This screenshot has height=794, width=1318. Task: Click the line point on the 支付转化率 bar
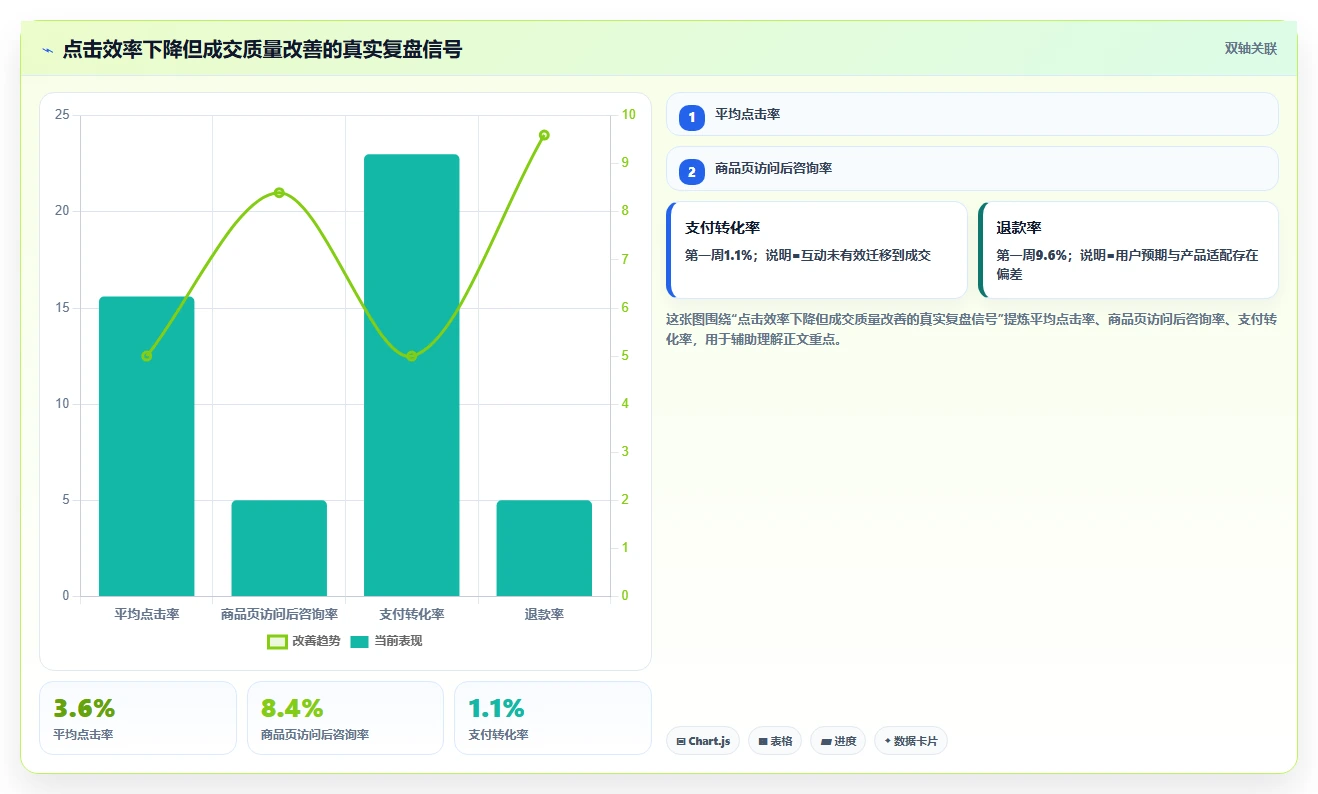[412, 356]
